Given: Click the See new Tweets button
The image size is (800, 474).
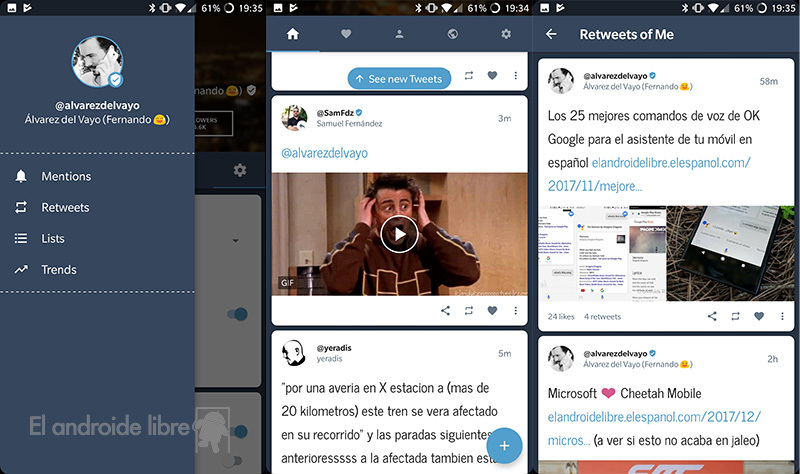Looking at the screenshot, I should (399, 79).
